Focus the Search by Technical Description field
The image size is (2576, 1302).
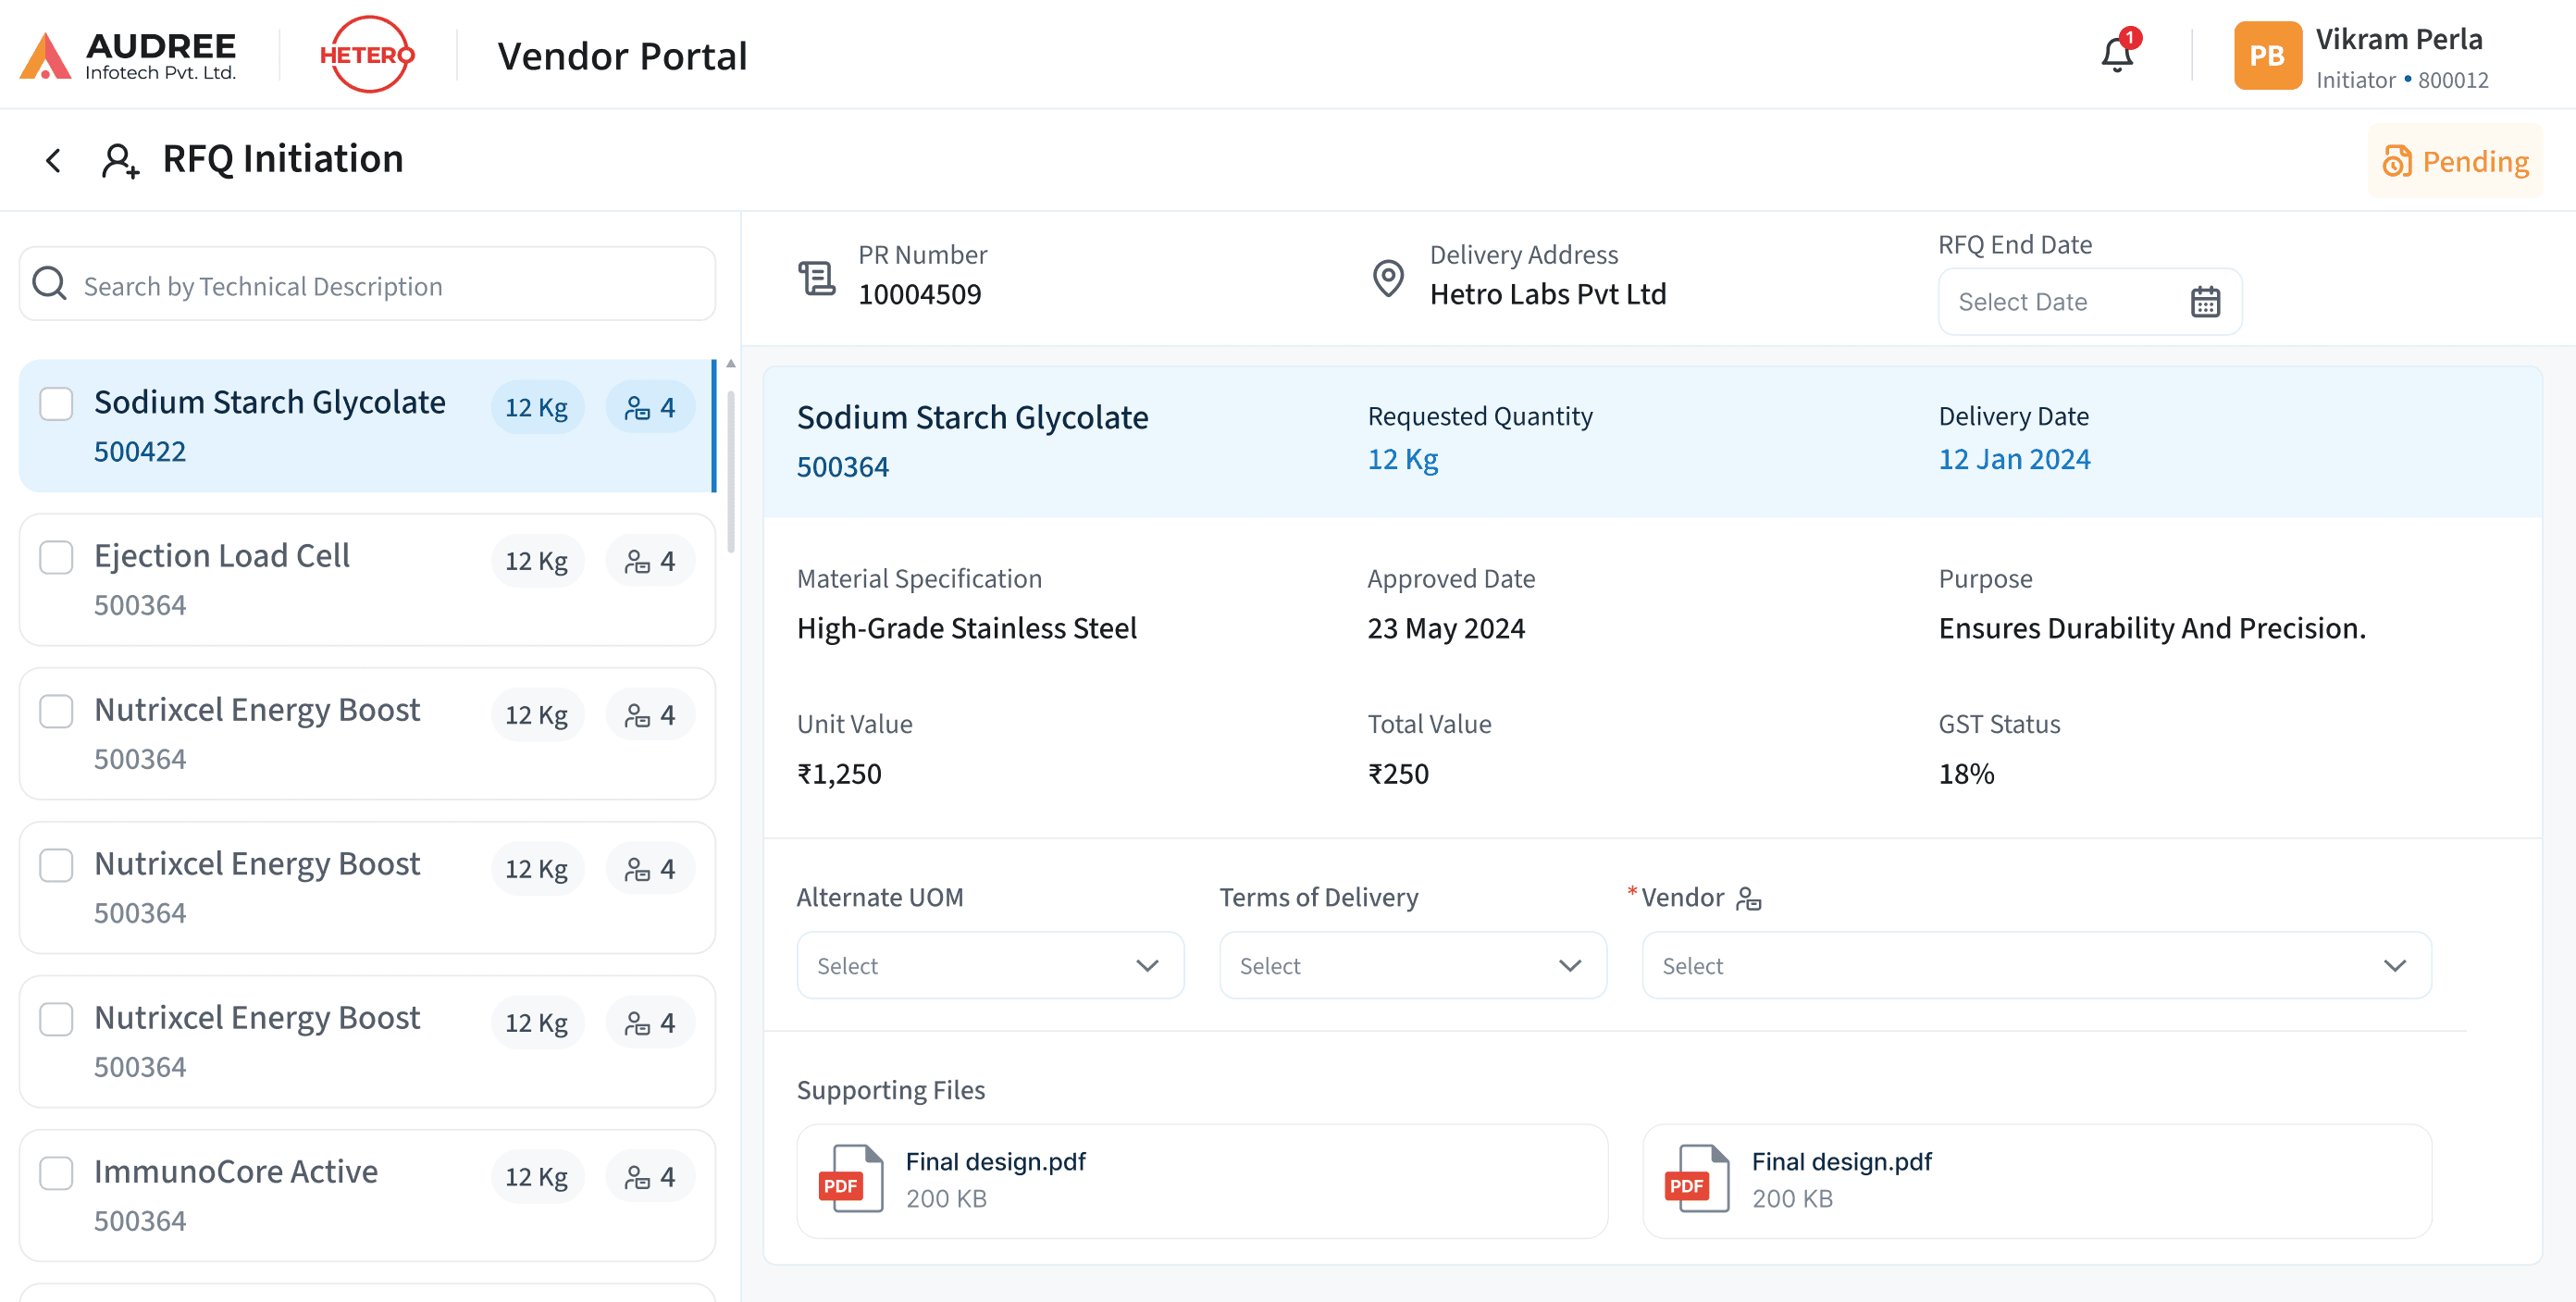tap(367, 286)
